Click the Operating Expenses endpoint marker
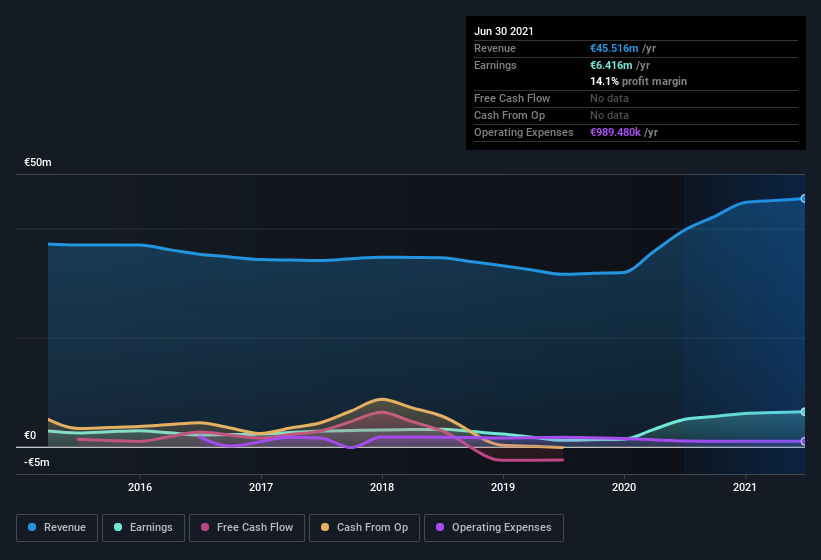 coord(804,442)
